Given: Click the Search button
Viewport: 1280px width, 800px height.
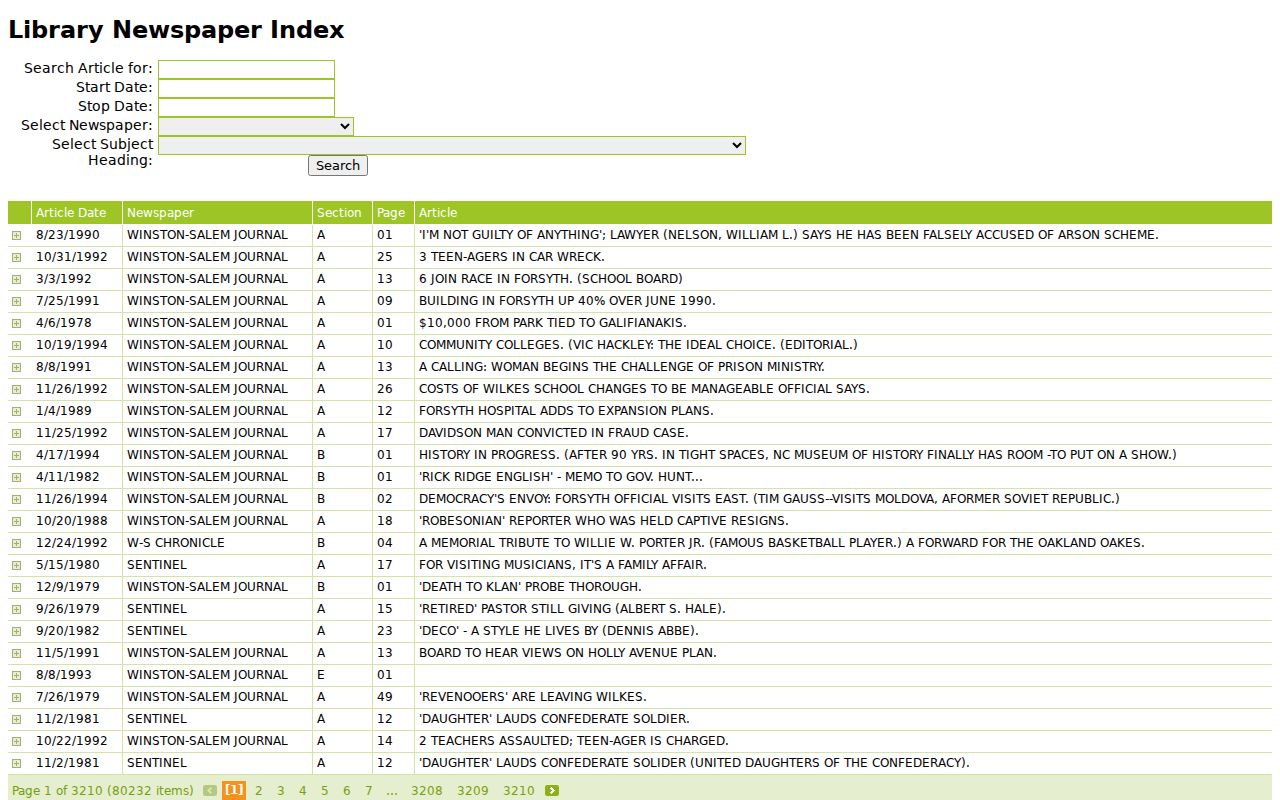Looking at the screenshot, I should [x=338, y=166].
